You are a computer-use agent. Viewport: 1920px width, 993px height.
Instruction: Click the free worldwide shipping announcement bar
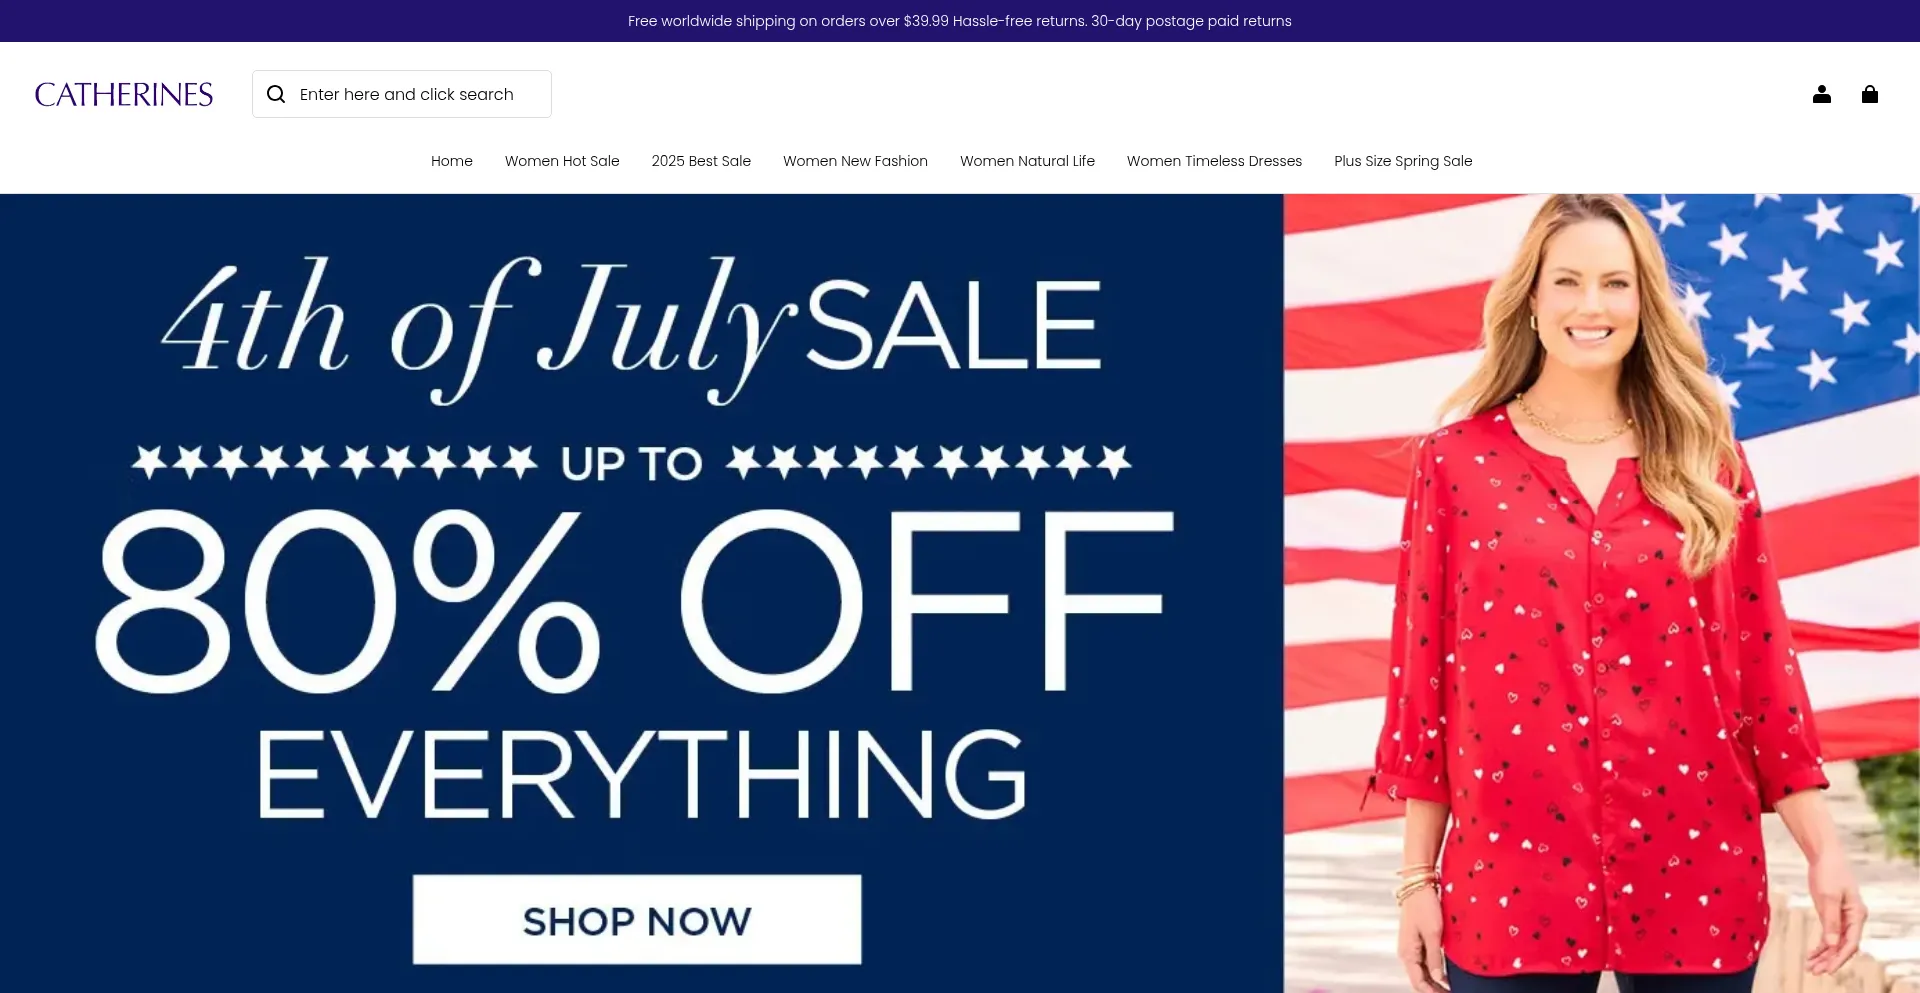pos(960,21)
